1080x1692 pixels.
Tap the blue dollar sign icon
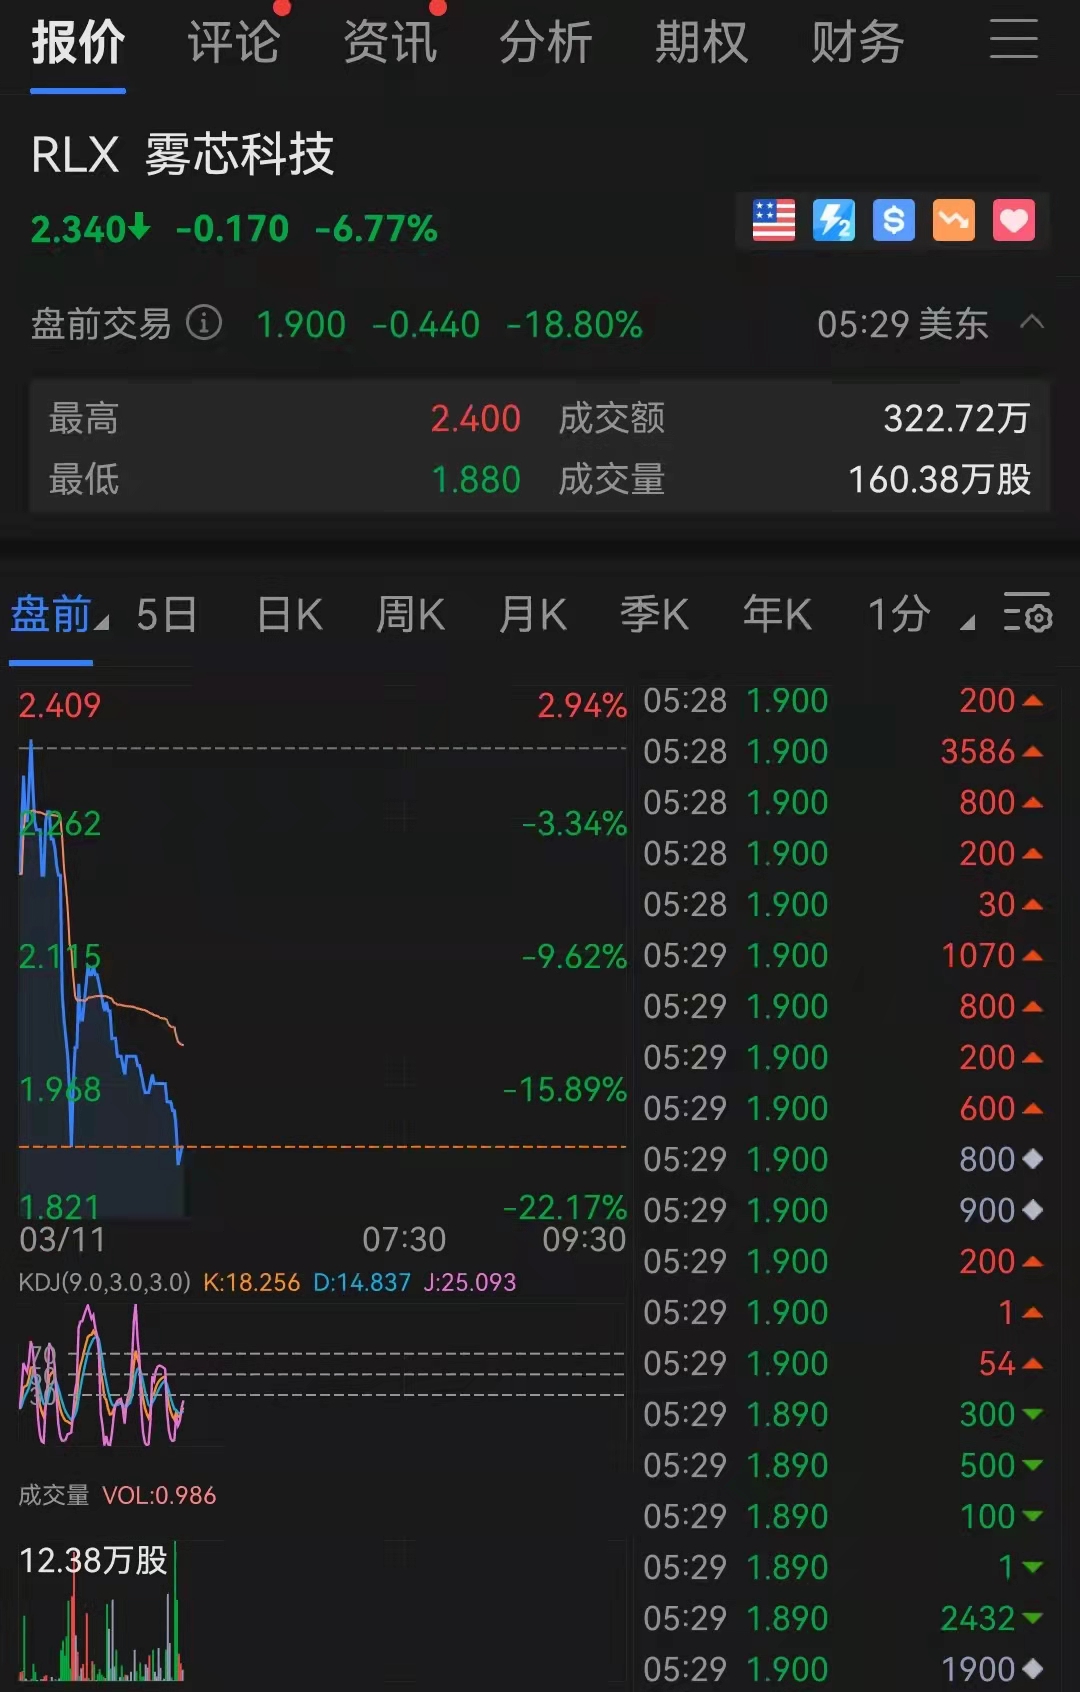click(893, 220)
